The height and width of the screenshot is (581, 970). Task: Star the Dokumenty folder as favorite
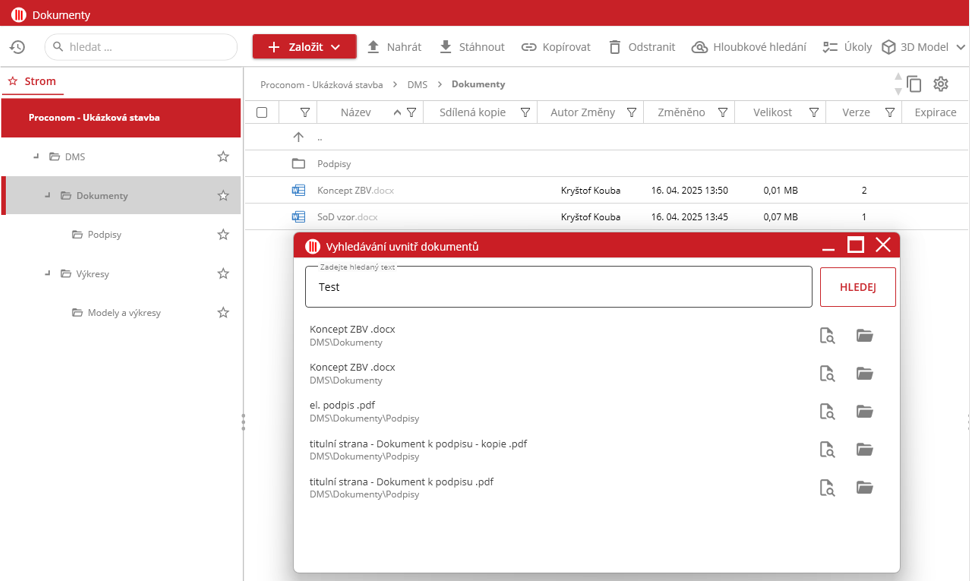[223, 196]
